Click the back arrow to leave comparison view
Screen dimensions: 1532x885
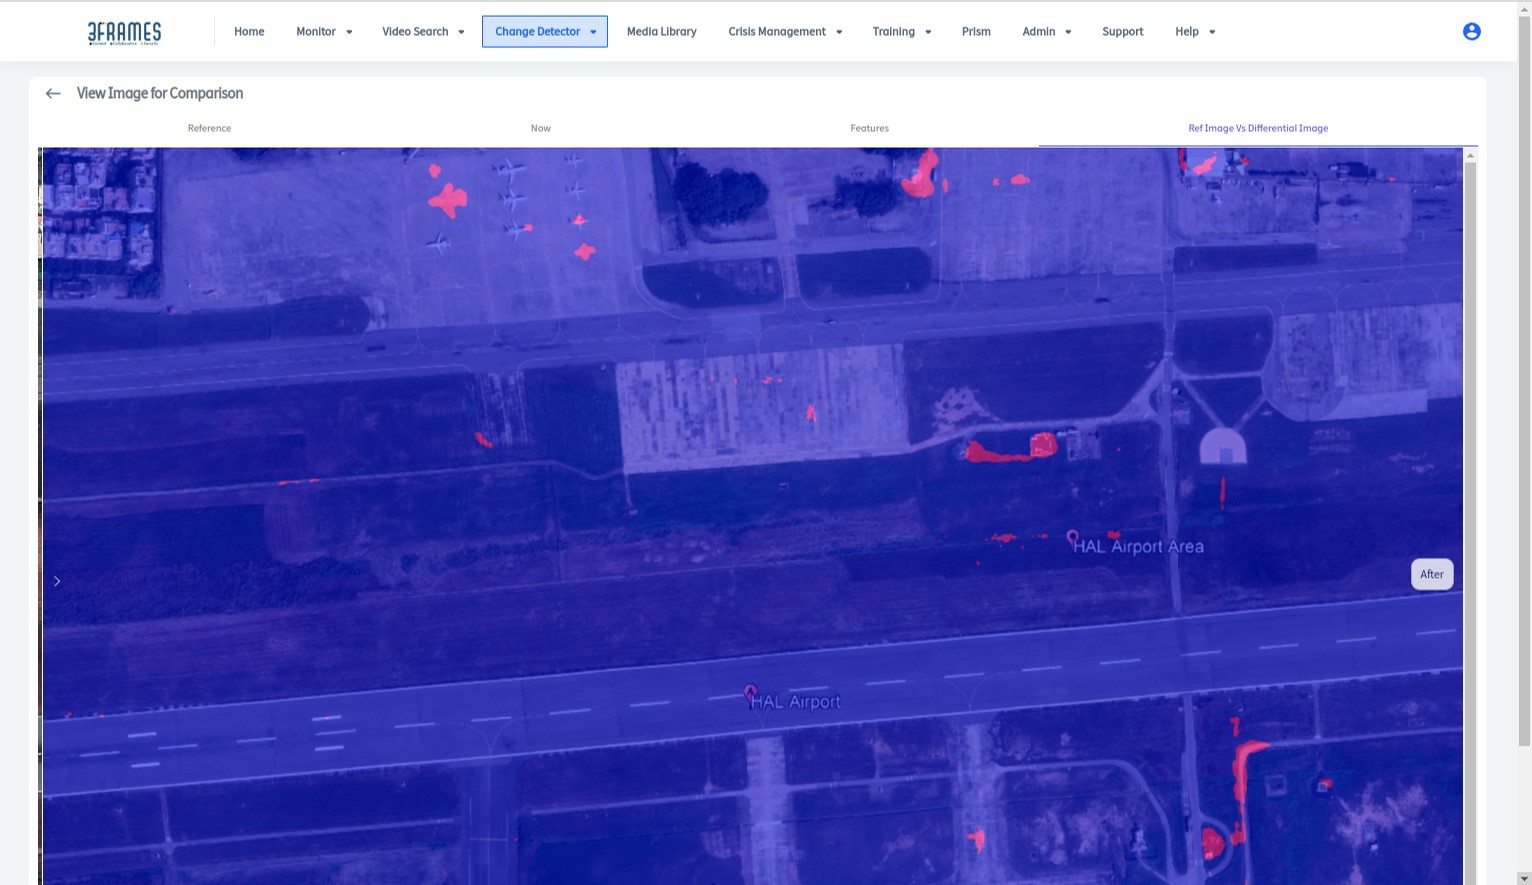[x=53, y=93]
